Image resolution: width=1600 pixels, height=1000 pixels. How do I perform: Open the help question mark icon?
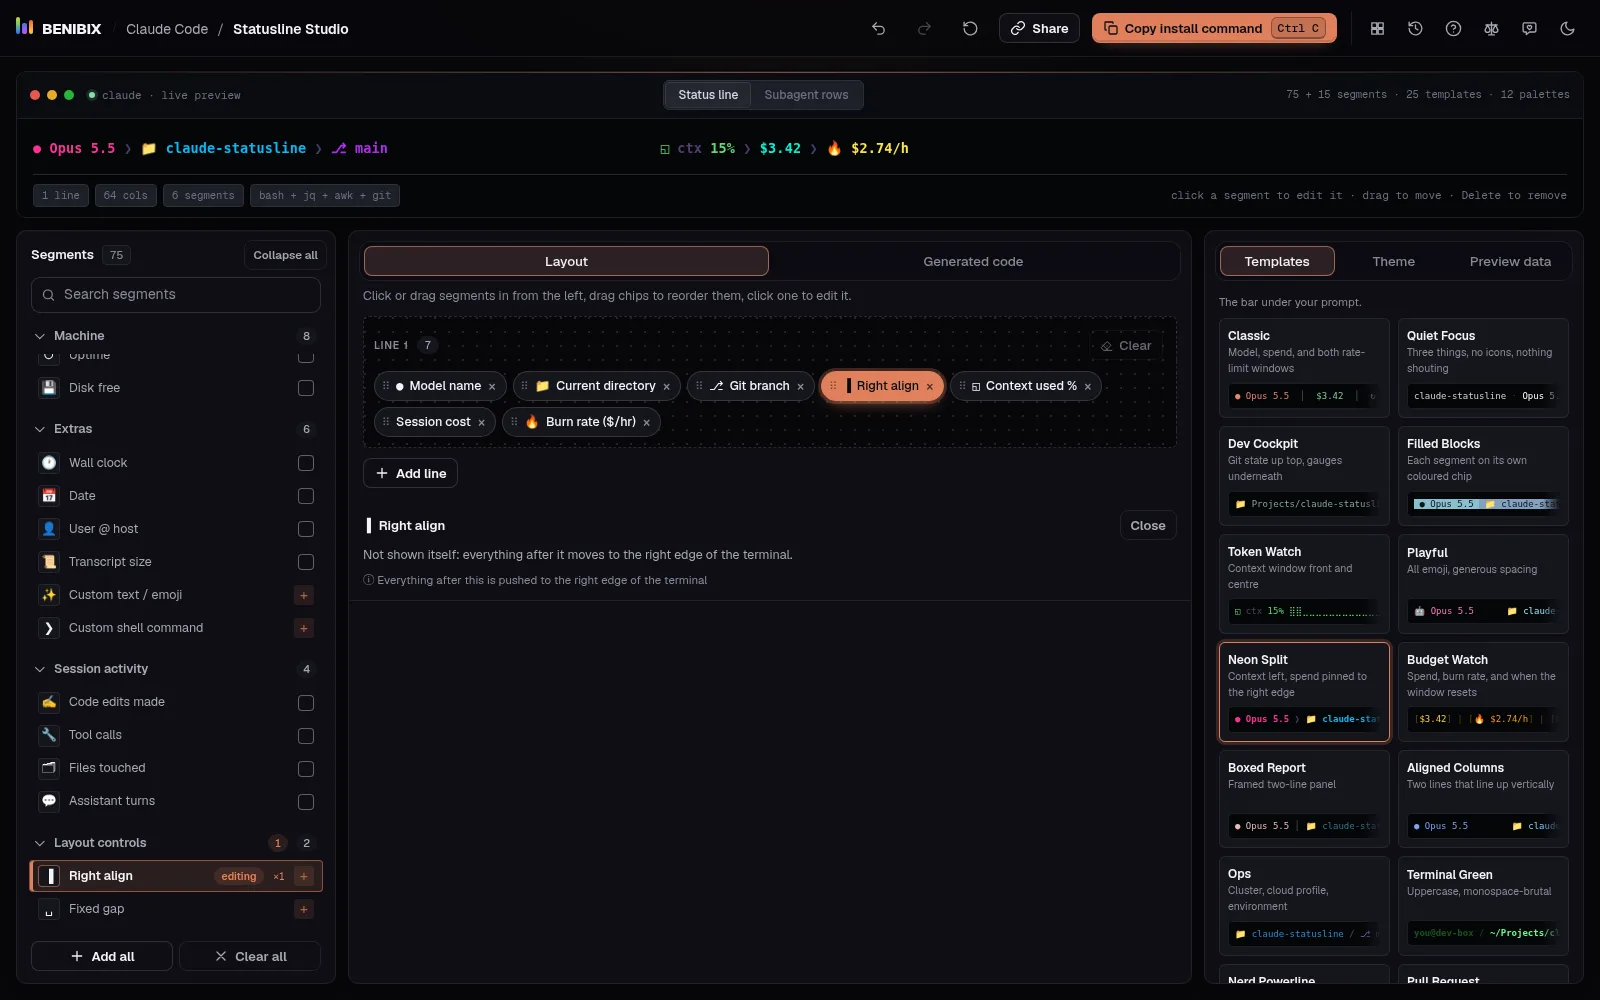[1453, 29]
